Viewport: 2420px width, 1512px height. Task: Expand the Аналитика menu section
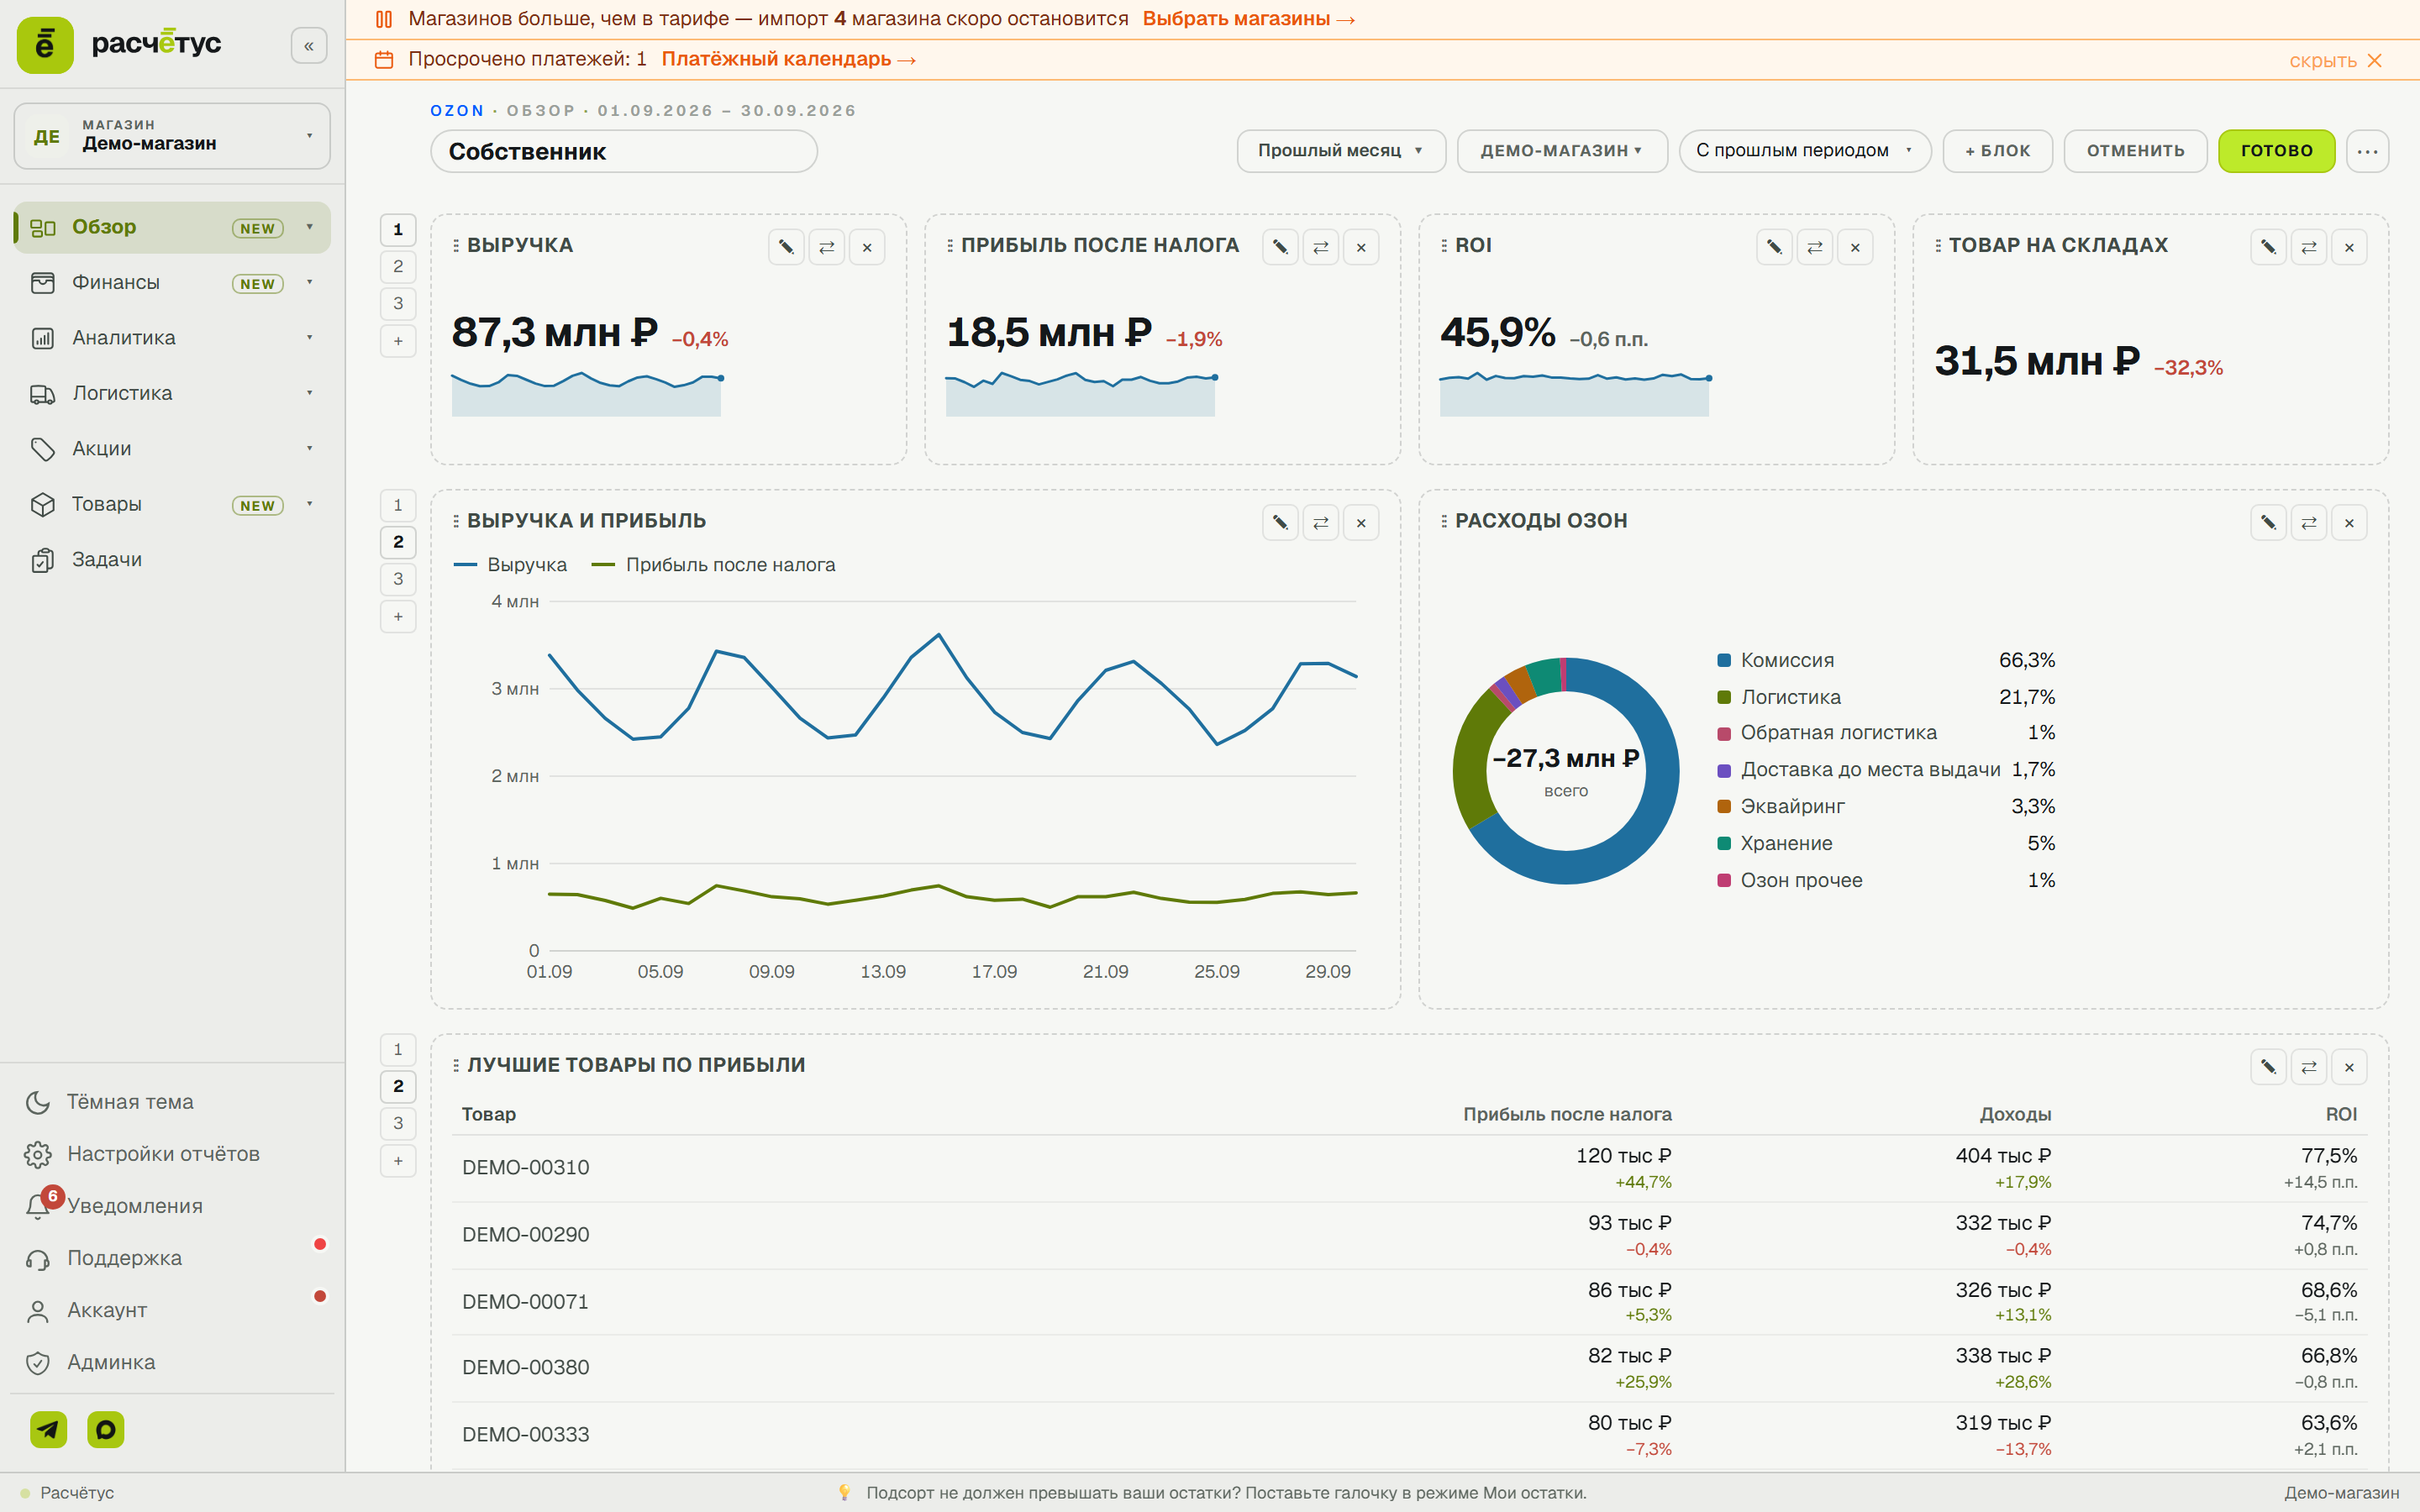(172, 338)
